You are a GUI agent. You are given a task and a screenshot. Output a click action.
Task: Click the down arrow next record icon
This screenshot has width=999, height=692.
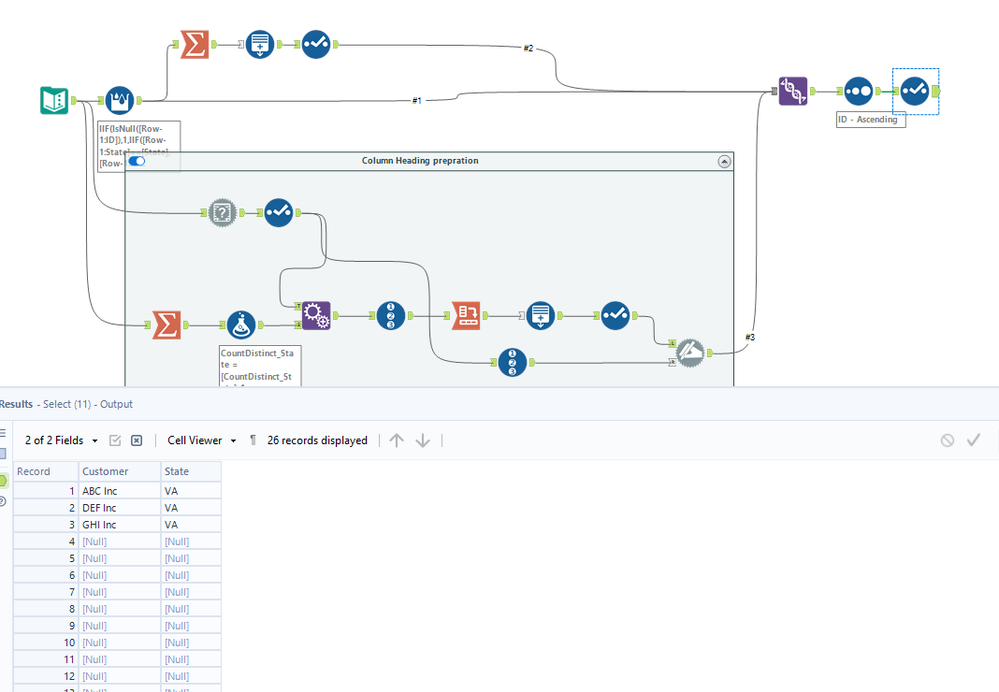pyautogui.click(x=422, y=440)
